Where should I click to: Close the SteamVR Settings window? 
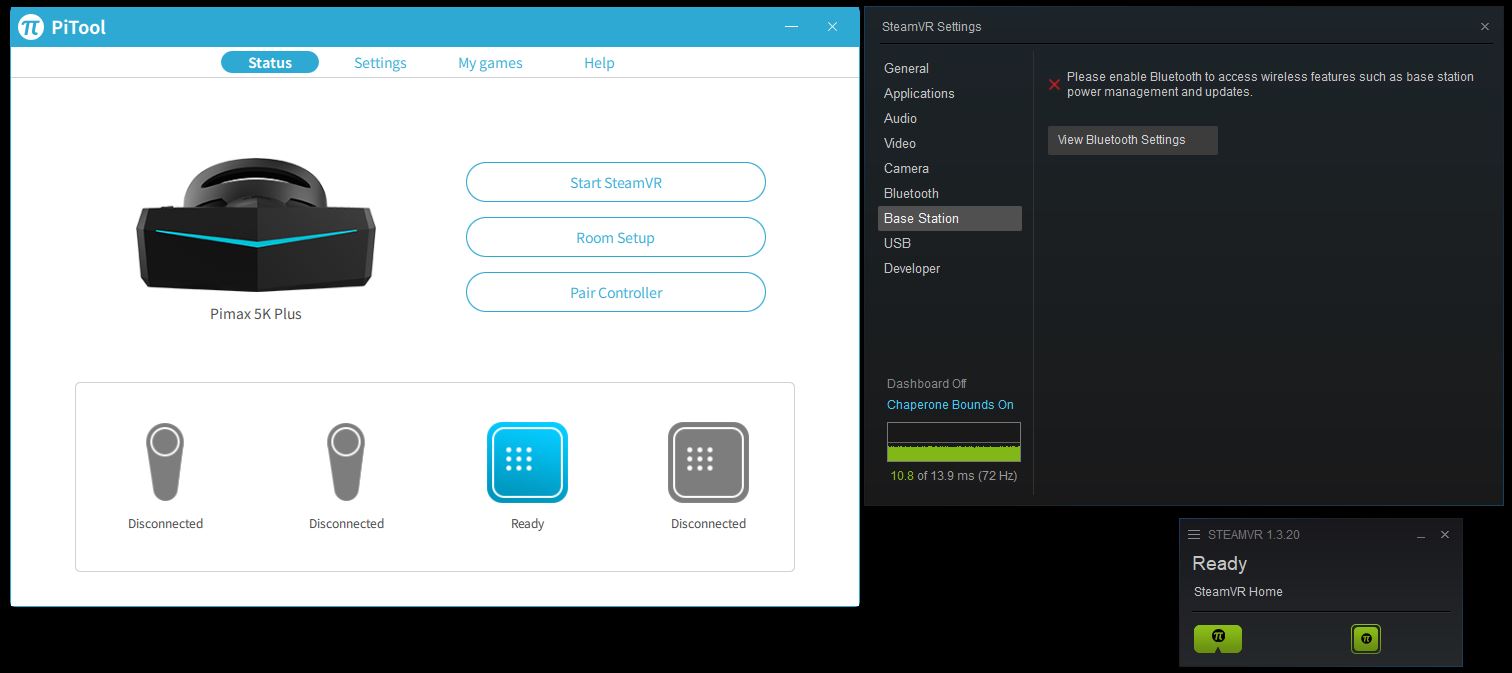coord(1485,27)
